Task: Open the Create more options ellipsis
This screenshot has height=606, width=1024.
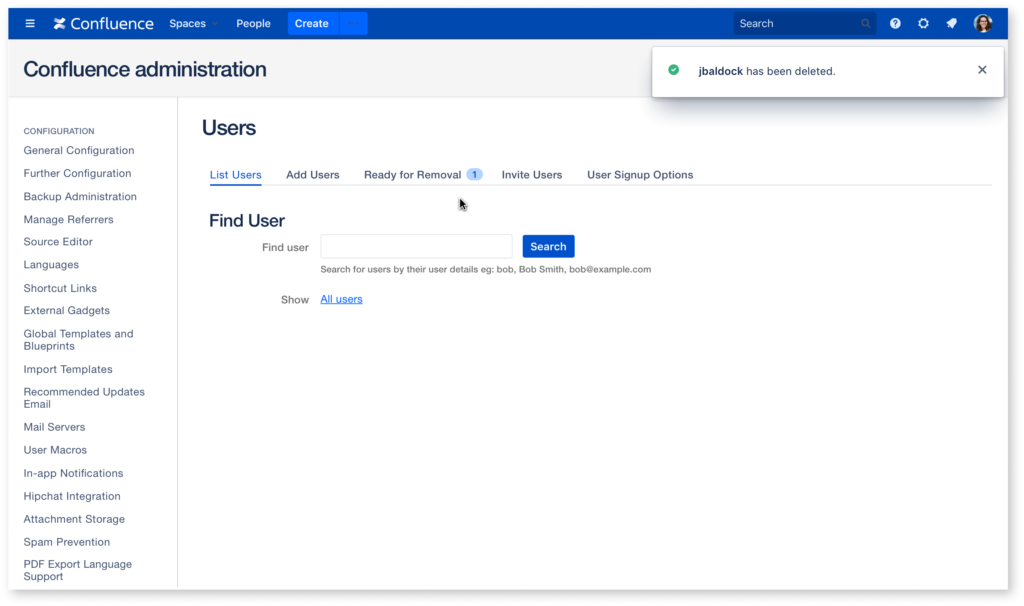Action: 353,24
